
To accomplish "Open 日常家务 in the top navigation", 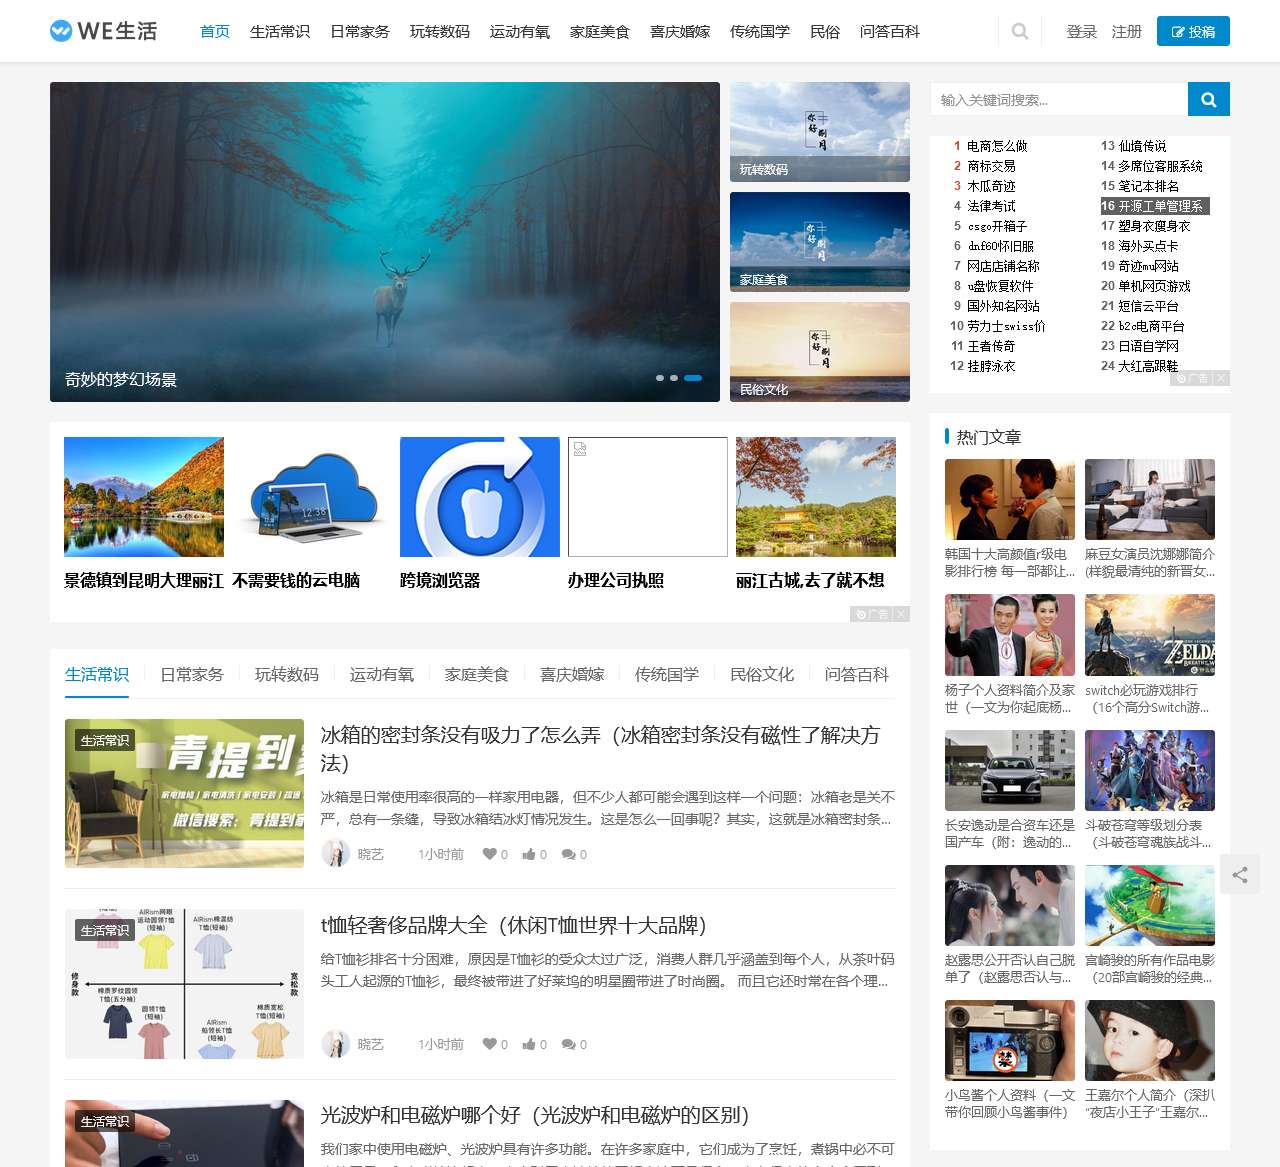I will pos(360,31).
